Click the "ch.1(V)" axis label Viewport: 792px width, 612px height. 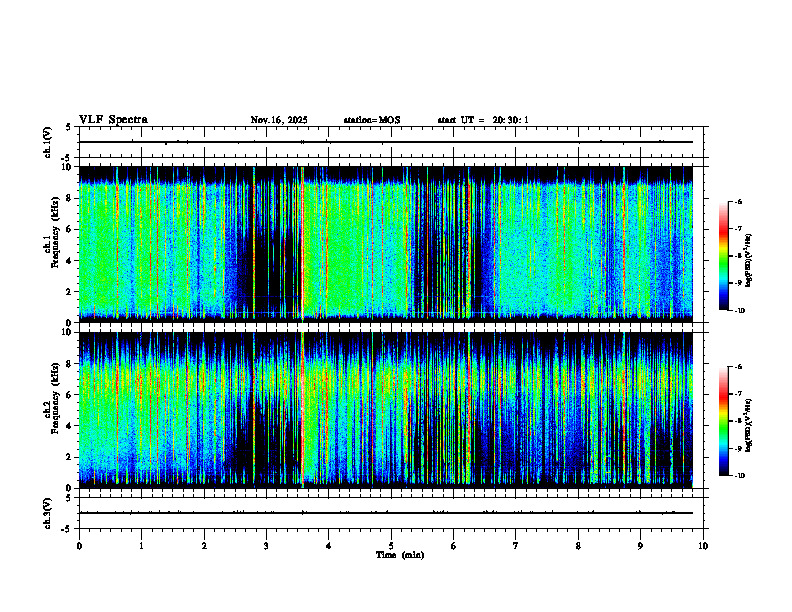48,142
